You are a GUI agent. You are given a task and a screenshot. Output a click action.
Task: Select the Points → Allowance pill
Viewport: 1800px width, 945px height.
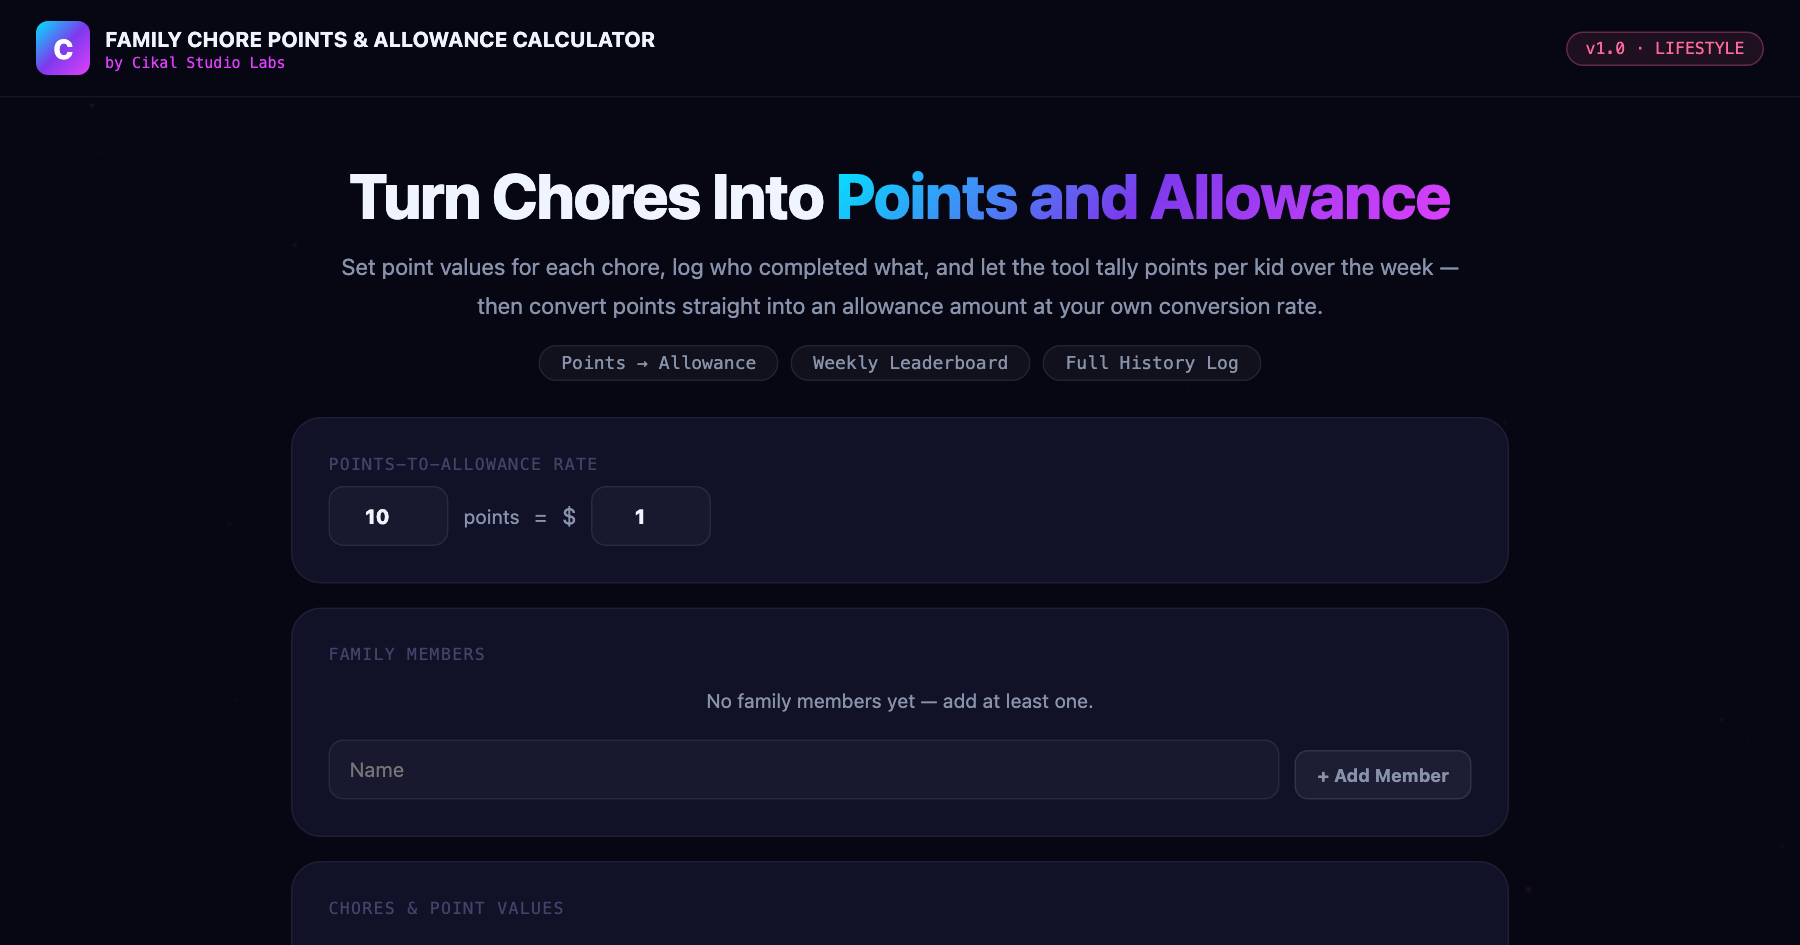pos(658,363)
